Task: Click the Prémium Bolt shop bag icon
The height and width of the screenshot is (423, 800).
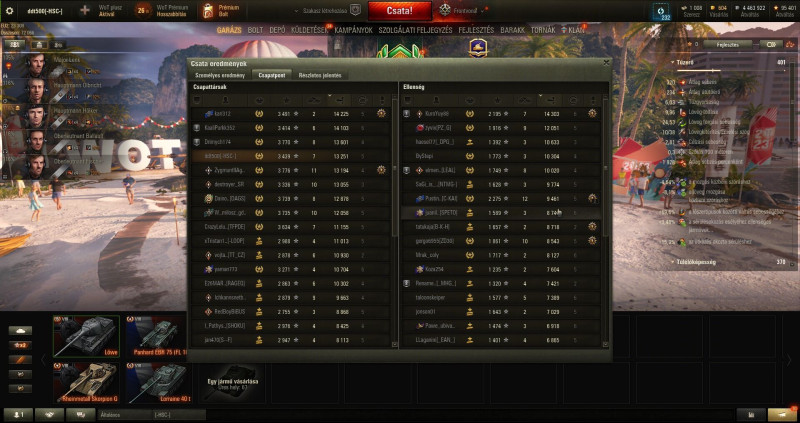Action: 208,11
